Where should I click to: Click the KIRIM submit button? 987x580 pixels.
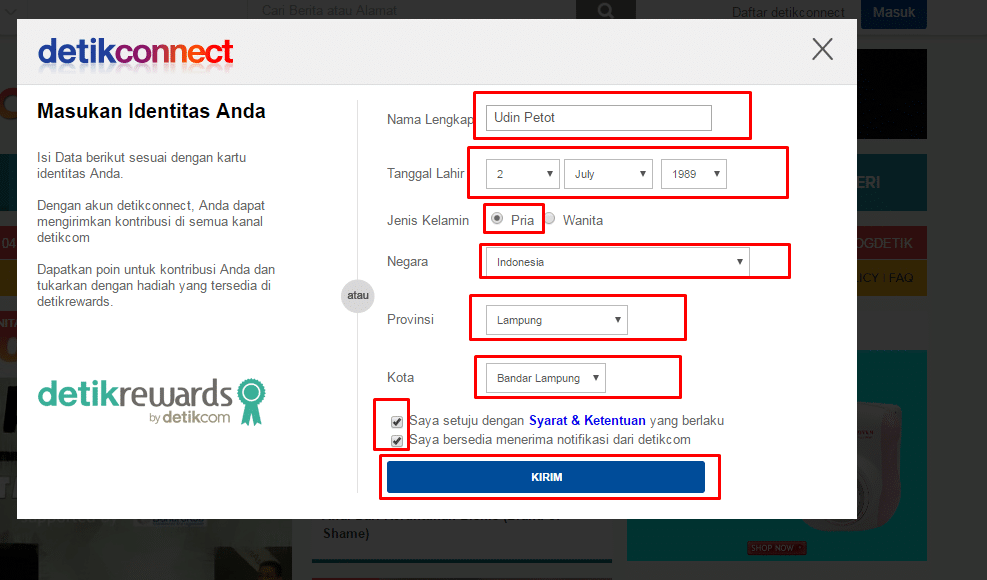[x=546, y=477]
